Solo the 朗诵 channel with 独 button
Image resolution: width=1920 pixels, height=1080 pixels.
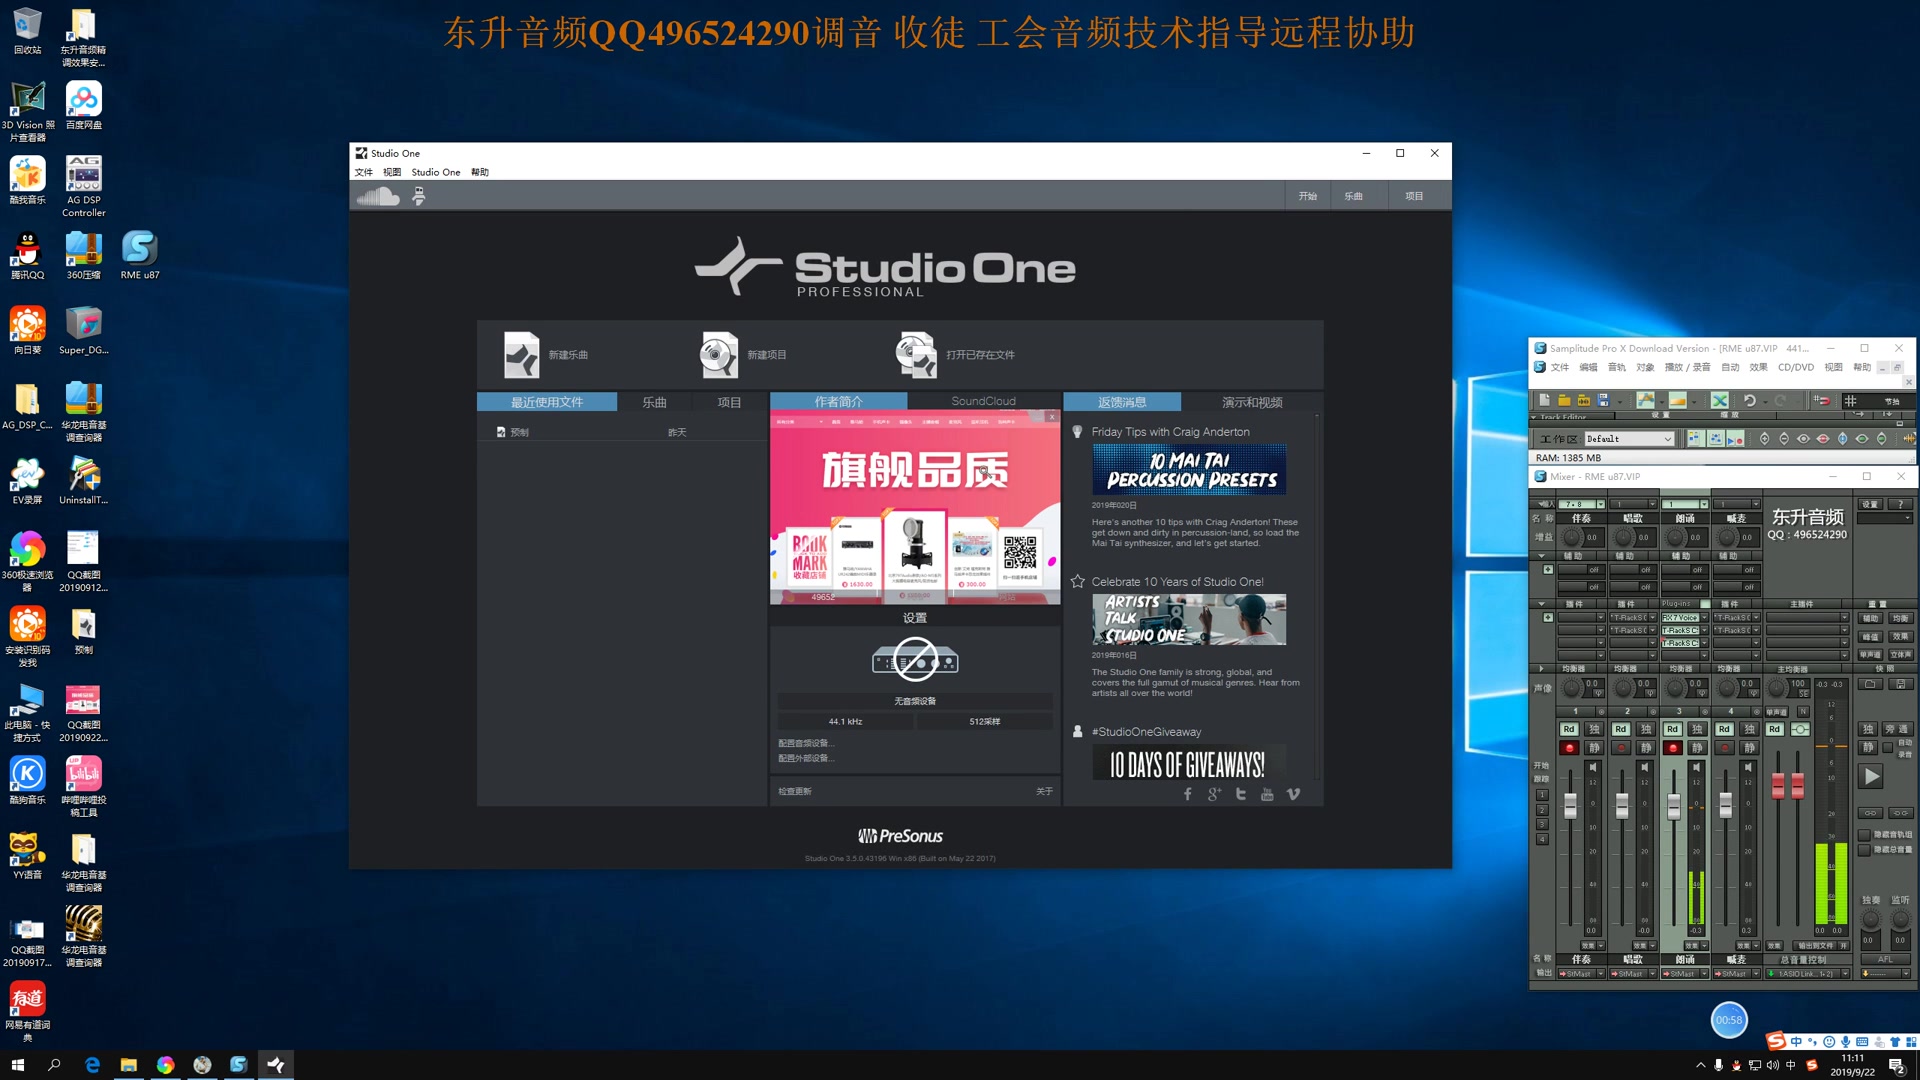[1697, 729]
